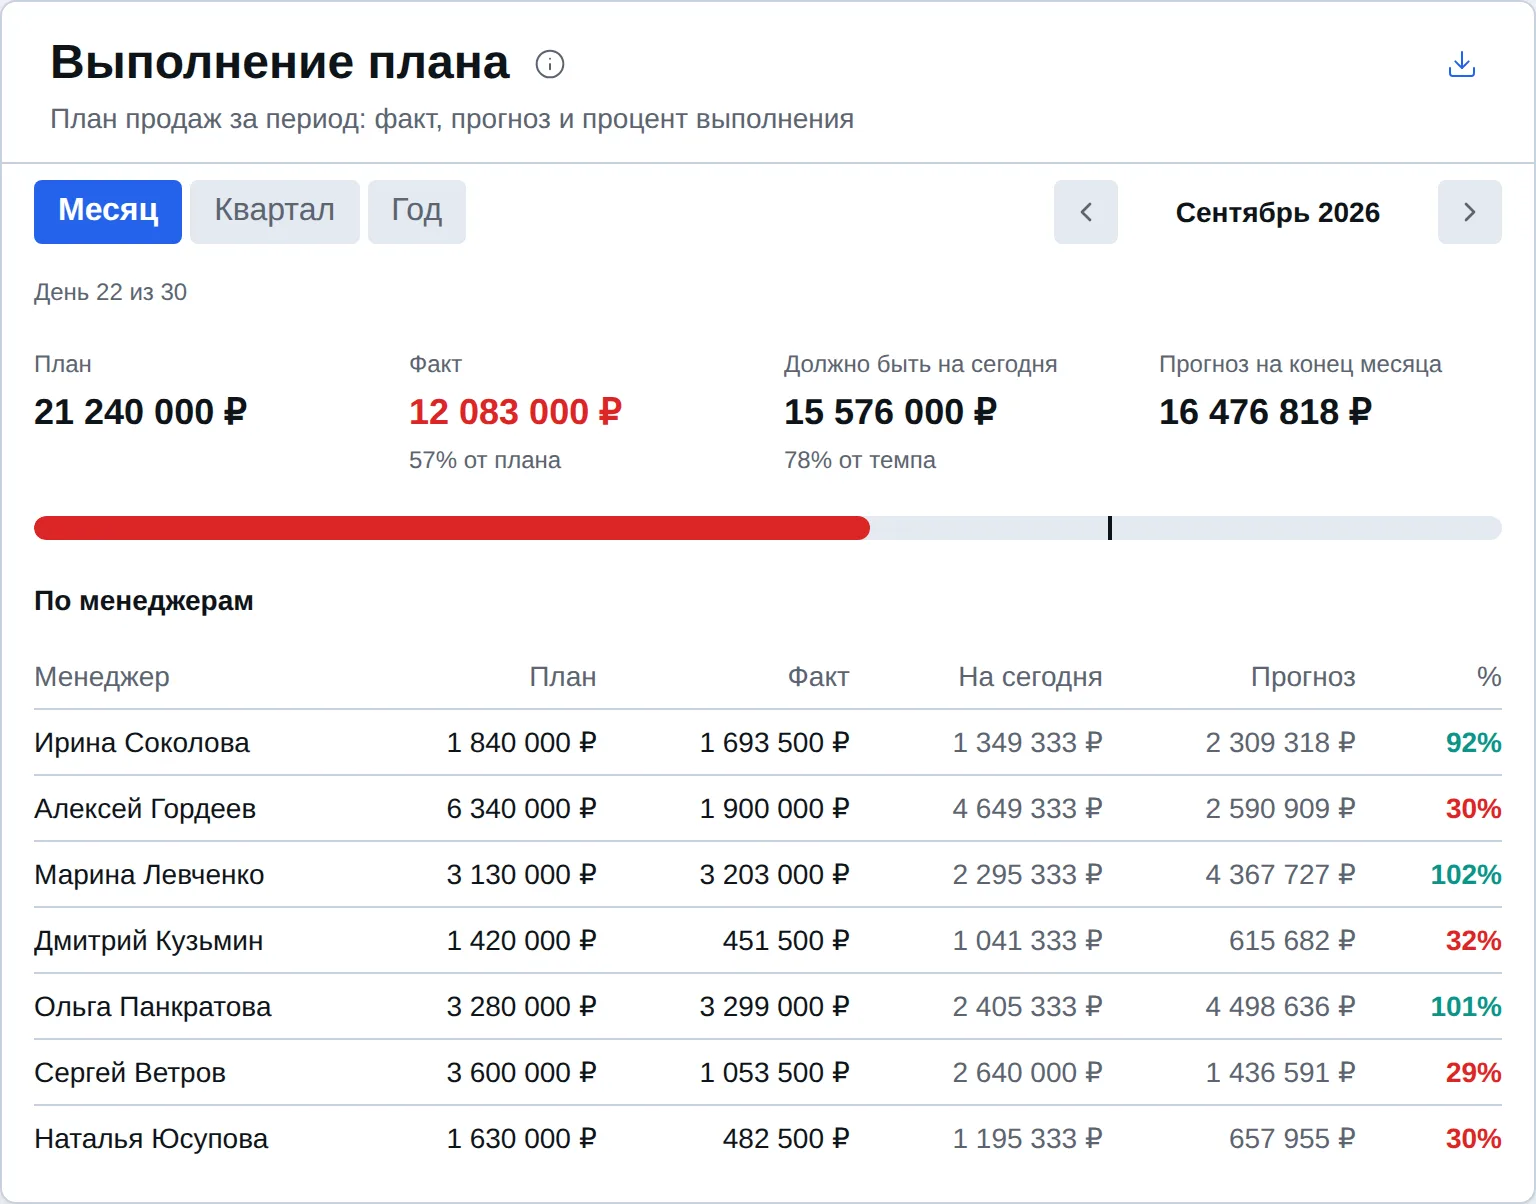Select the Марина Левченко row
This screenshot has height=1204, width=1536.
coord(768,875)
